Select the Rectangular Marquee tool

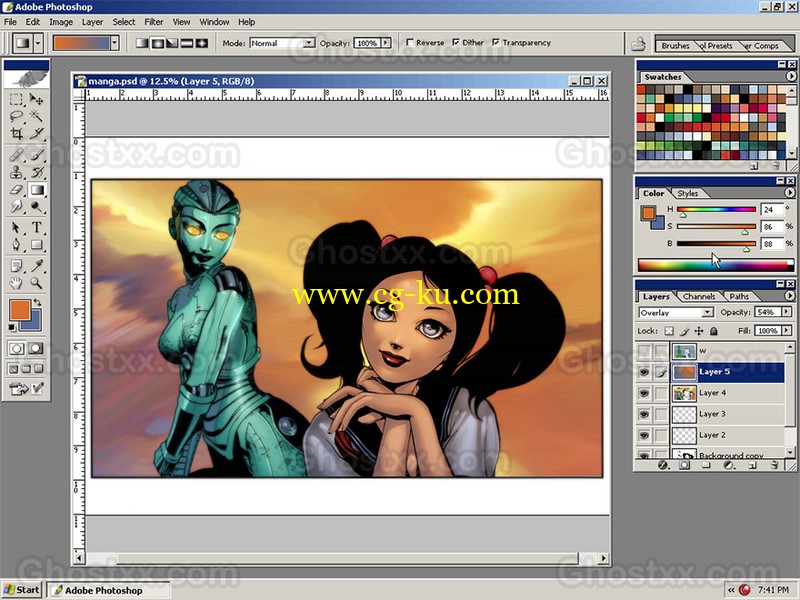pyautogui.click(x=16, y=99)
